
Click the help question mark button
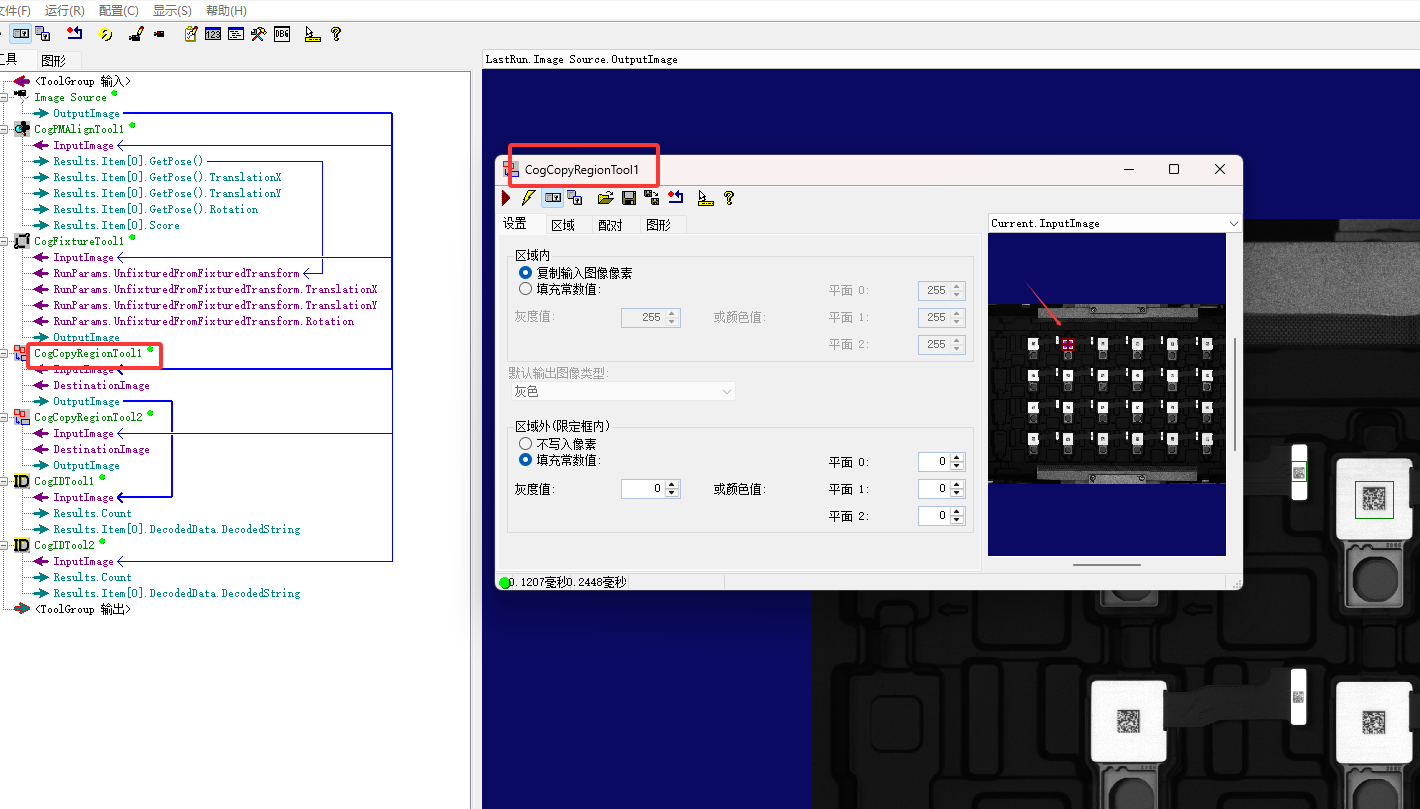pyautogui.click(x=729, y=197)
